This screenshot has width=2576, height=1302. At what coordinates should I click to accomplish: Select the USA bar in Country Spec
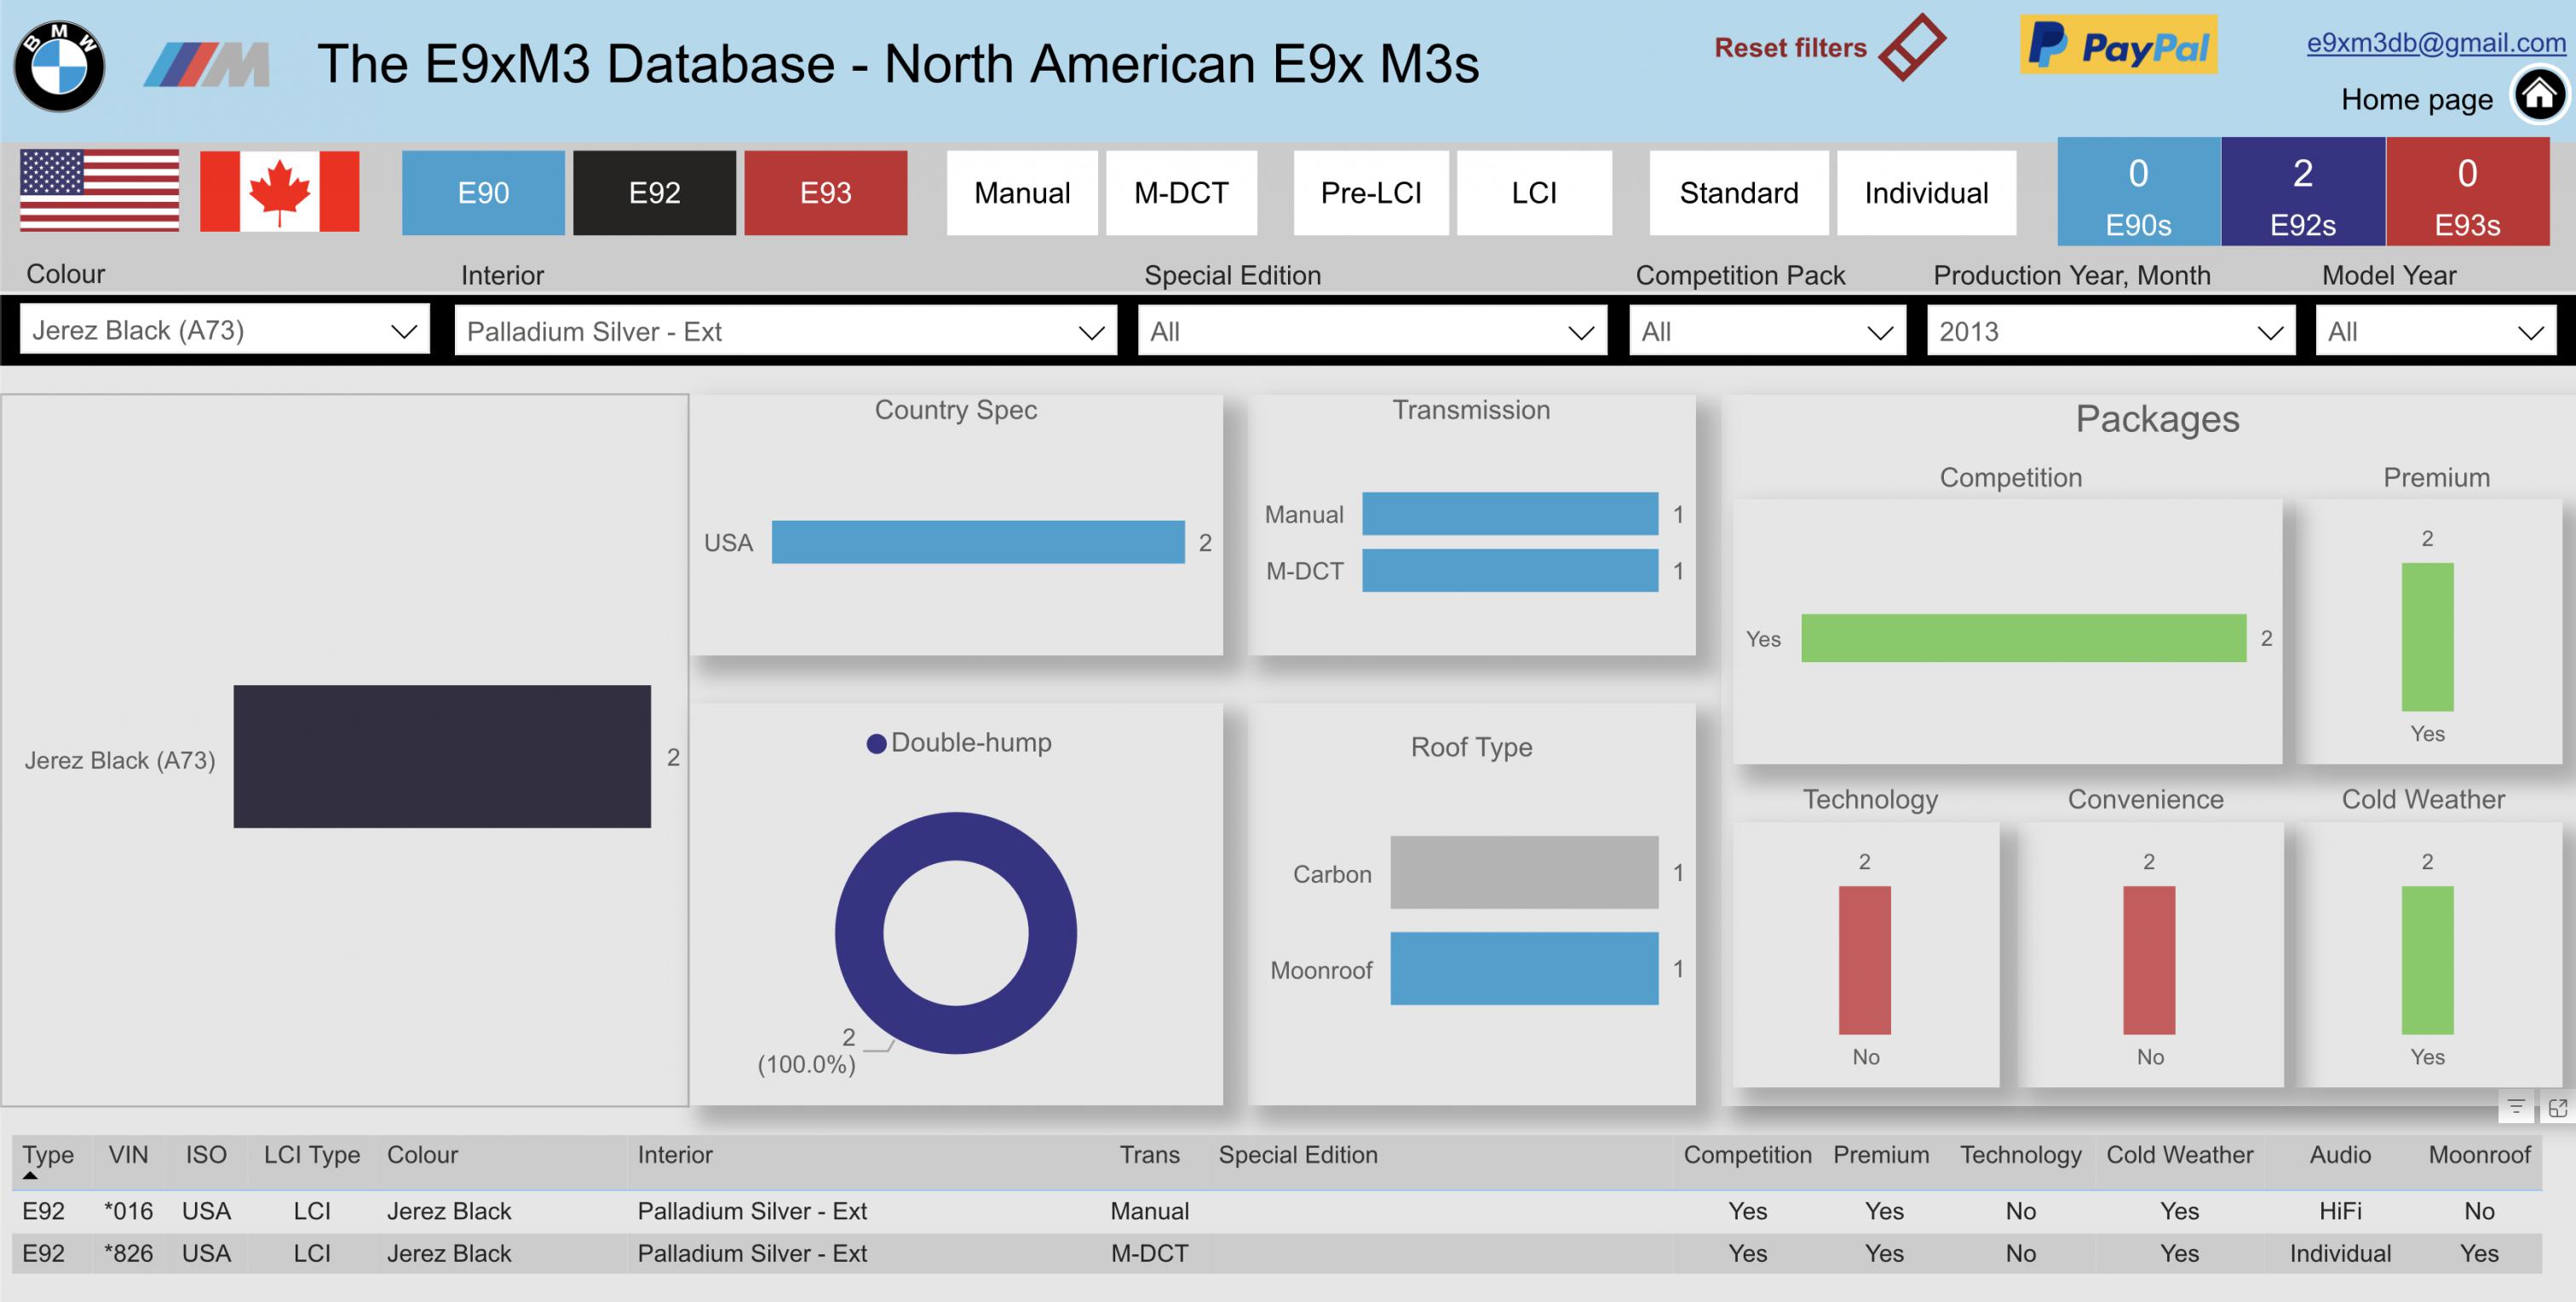click(978, 542)
